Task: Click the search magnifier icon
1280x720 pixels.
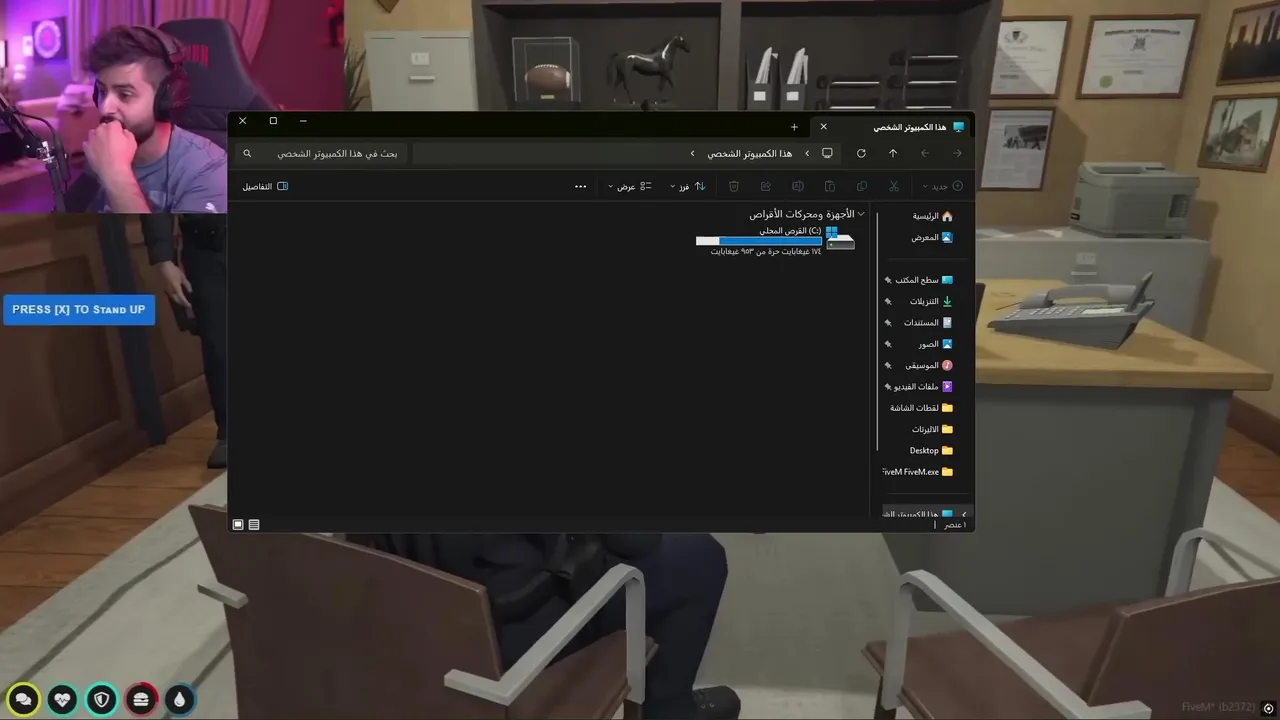Action: (x=247, y=153)
